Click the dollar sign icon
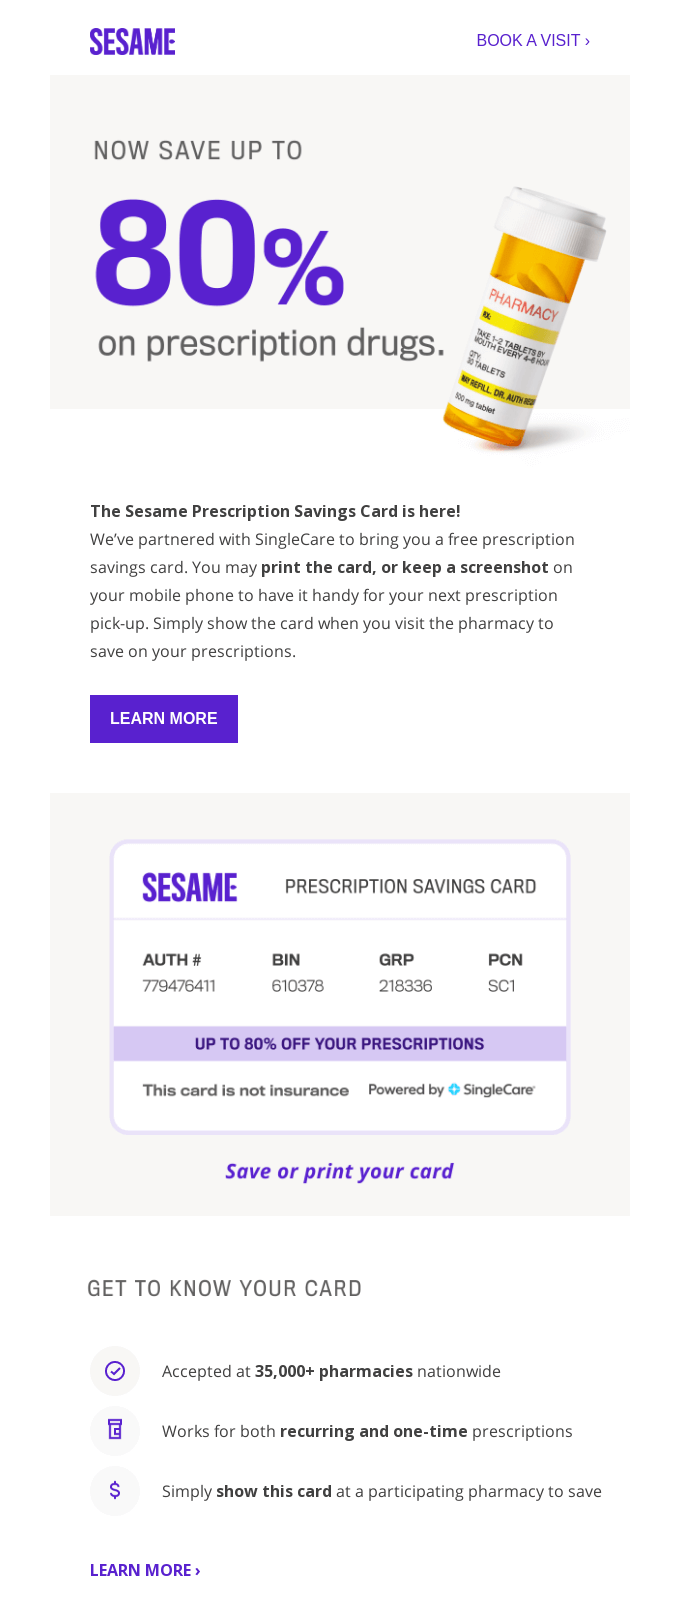Screen dimensions: 680x1606 pyautogui.click(x=115, y=1490)
